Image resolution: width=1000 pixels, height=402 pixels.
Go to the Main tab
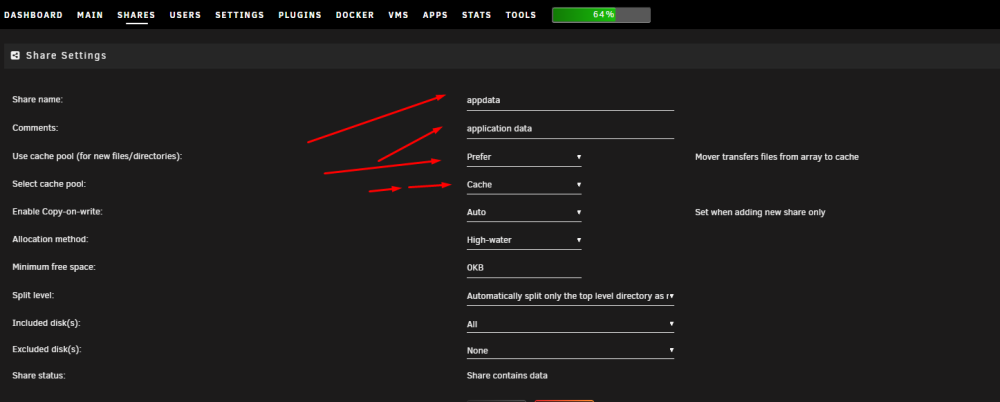click(x=90, y=15)
